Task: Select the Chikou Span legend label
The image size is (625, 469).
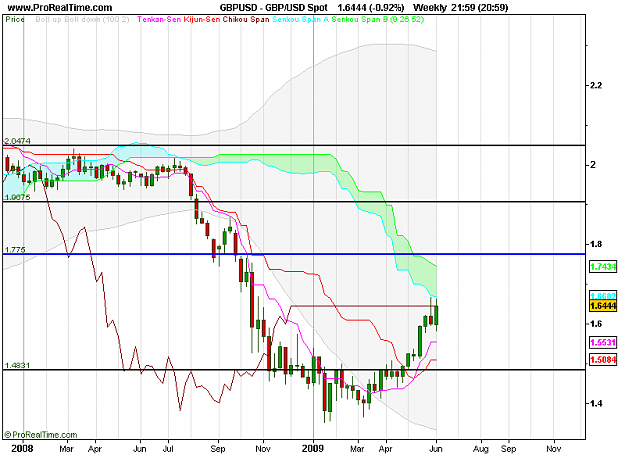Action: [246, 20]
